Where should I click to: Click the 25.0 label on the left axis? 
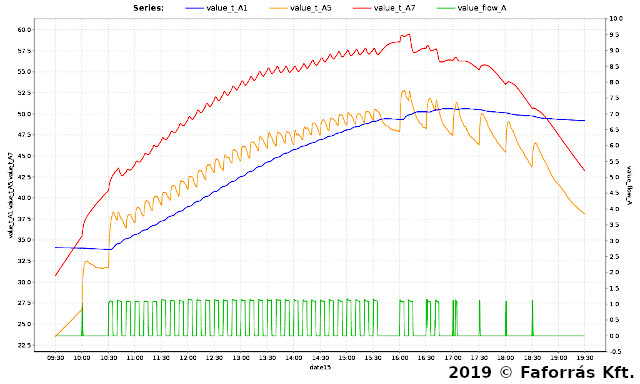[x=24, y=324]
